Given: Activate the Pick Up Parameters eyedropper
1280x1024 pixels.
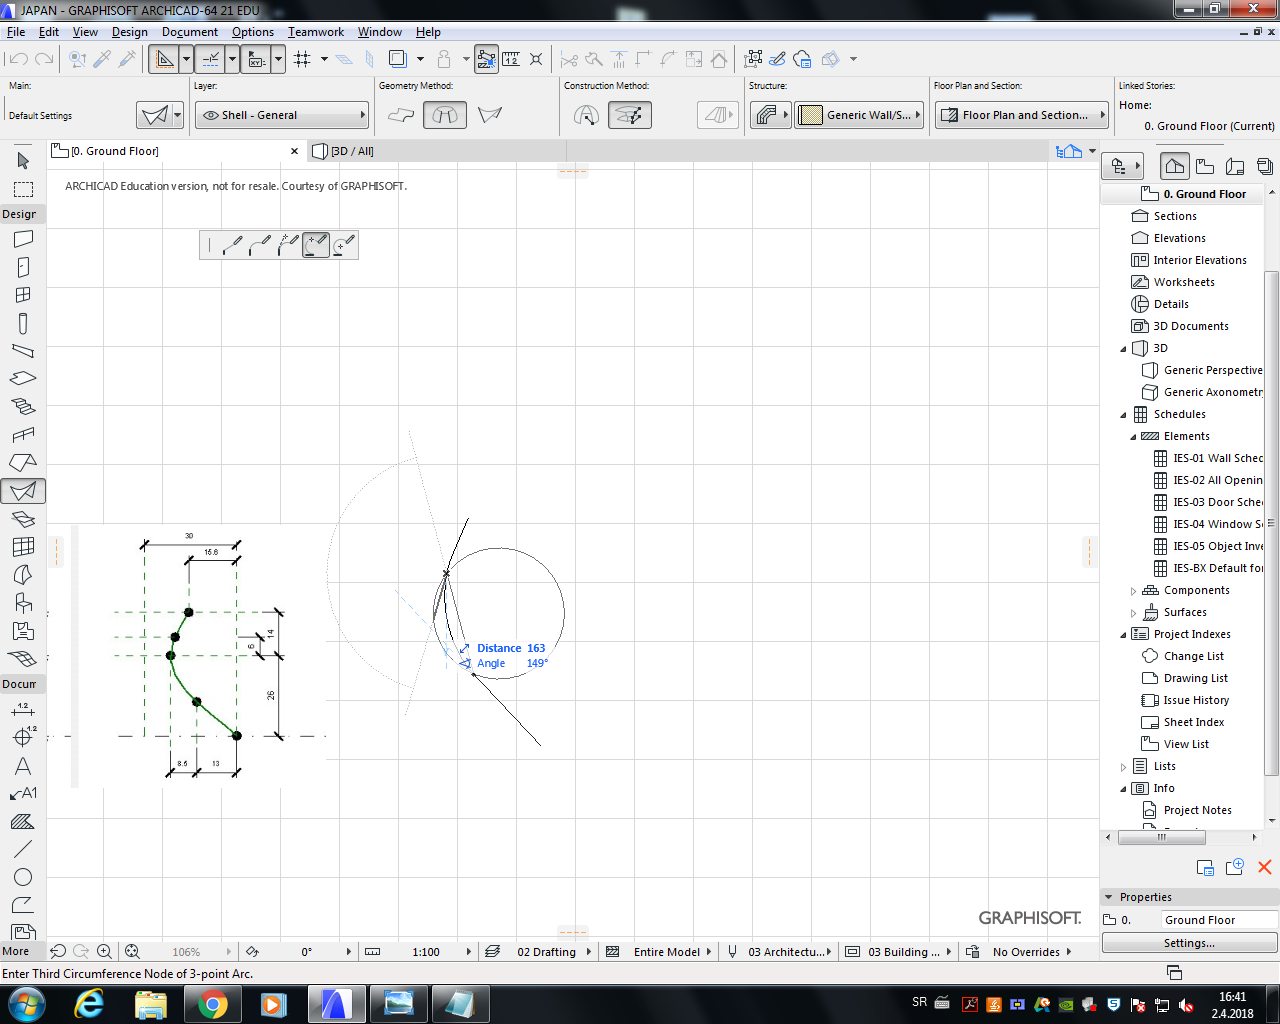Looking at the screenshot, I should pyautogui.click(x=102, y=59).
